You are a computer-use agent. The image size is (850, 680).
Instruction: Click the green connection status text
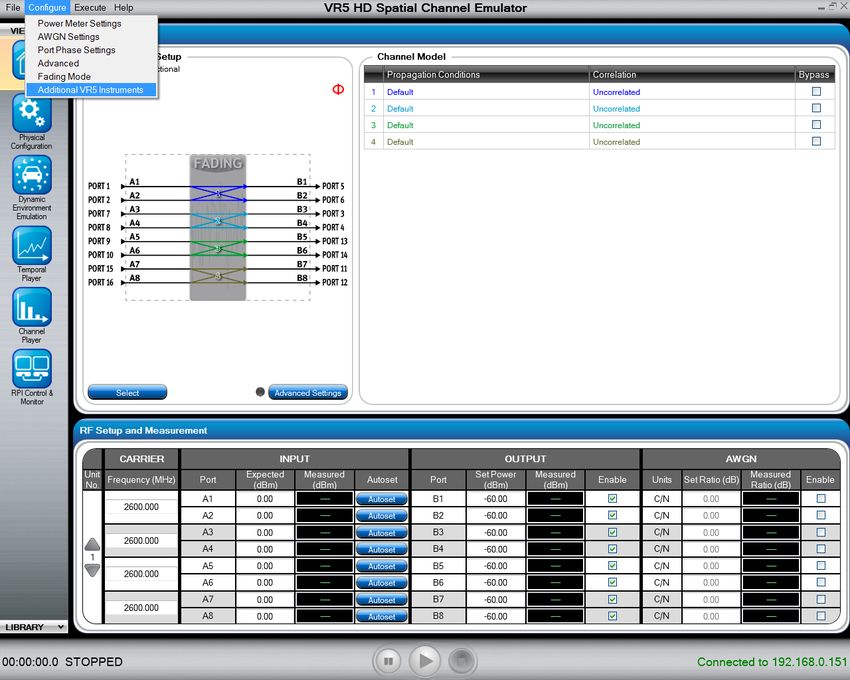click(x=771, y=662)
